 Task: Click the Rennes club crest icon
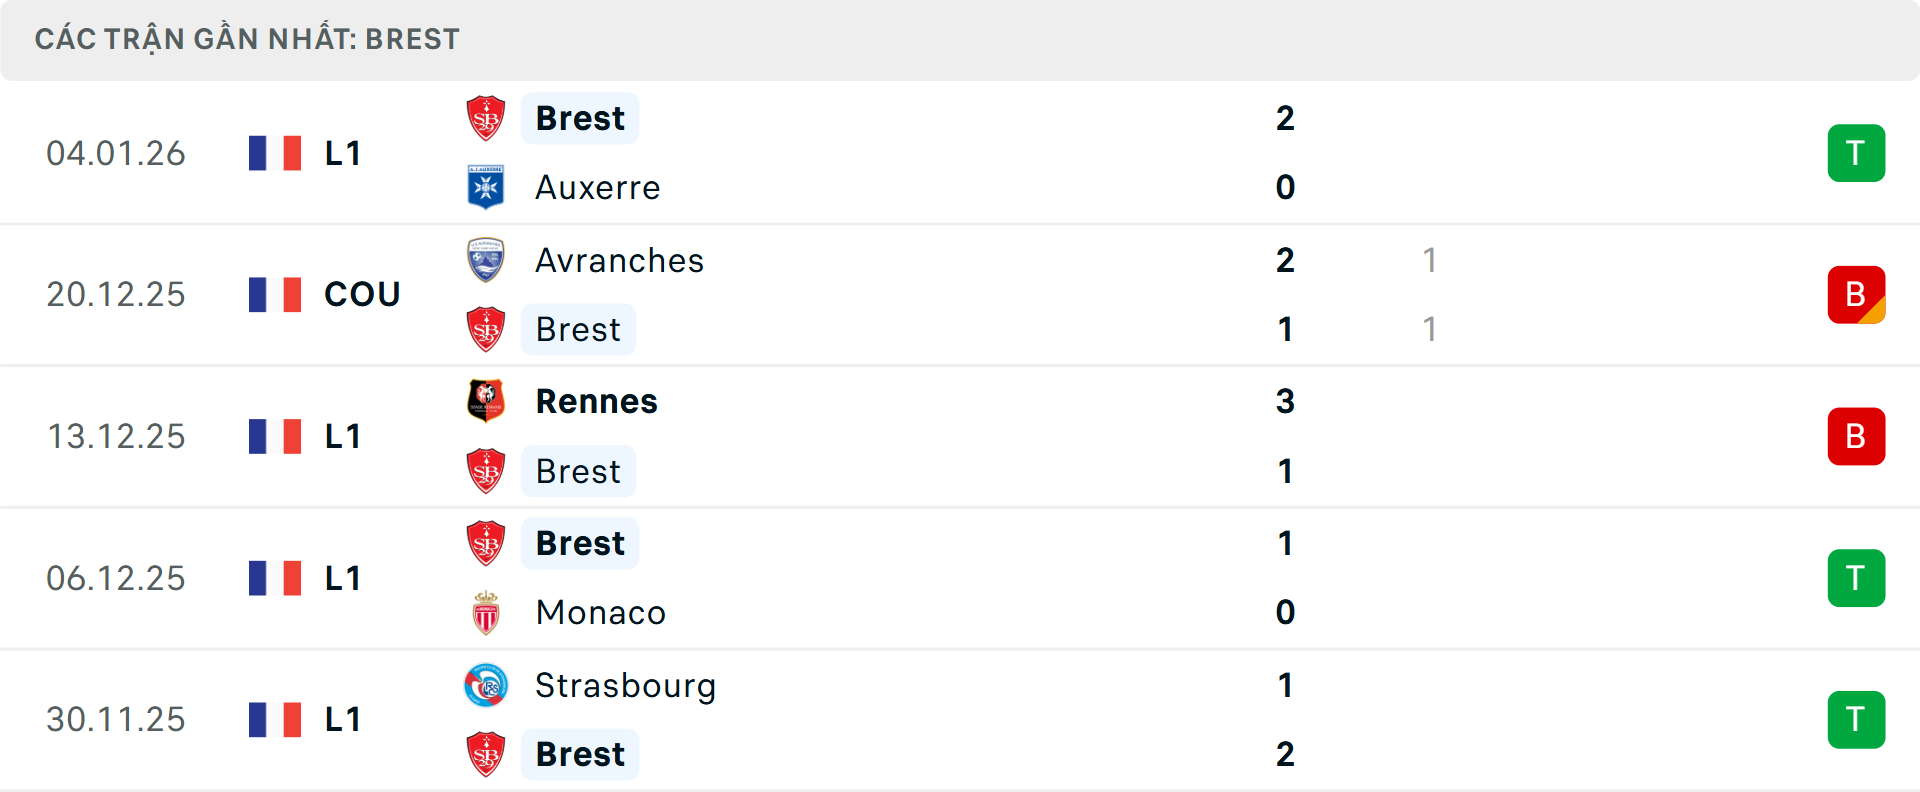point(486,401)
